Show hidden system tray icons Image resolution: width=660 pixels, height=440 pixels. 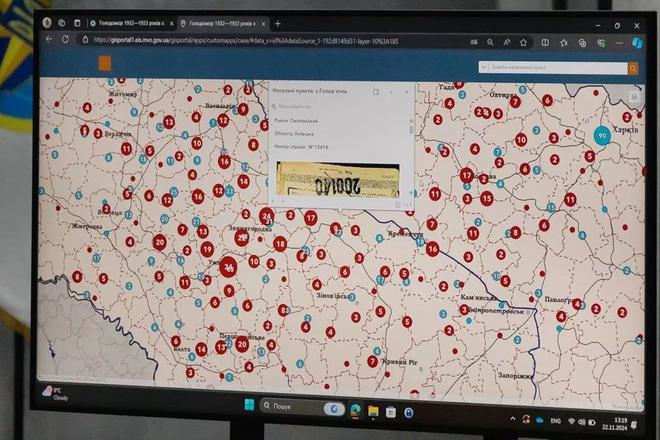[x=512, y=419]
